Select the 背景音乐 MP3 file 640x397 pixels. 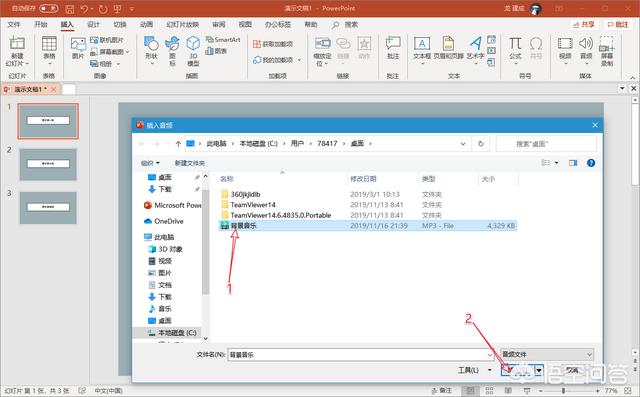368,226
